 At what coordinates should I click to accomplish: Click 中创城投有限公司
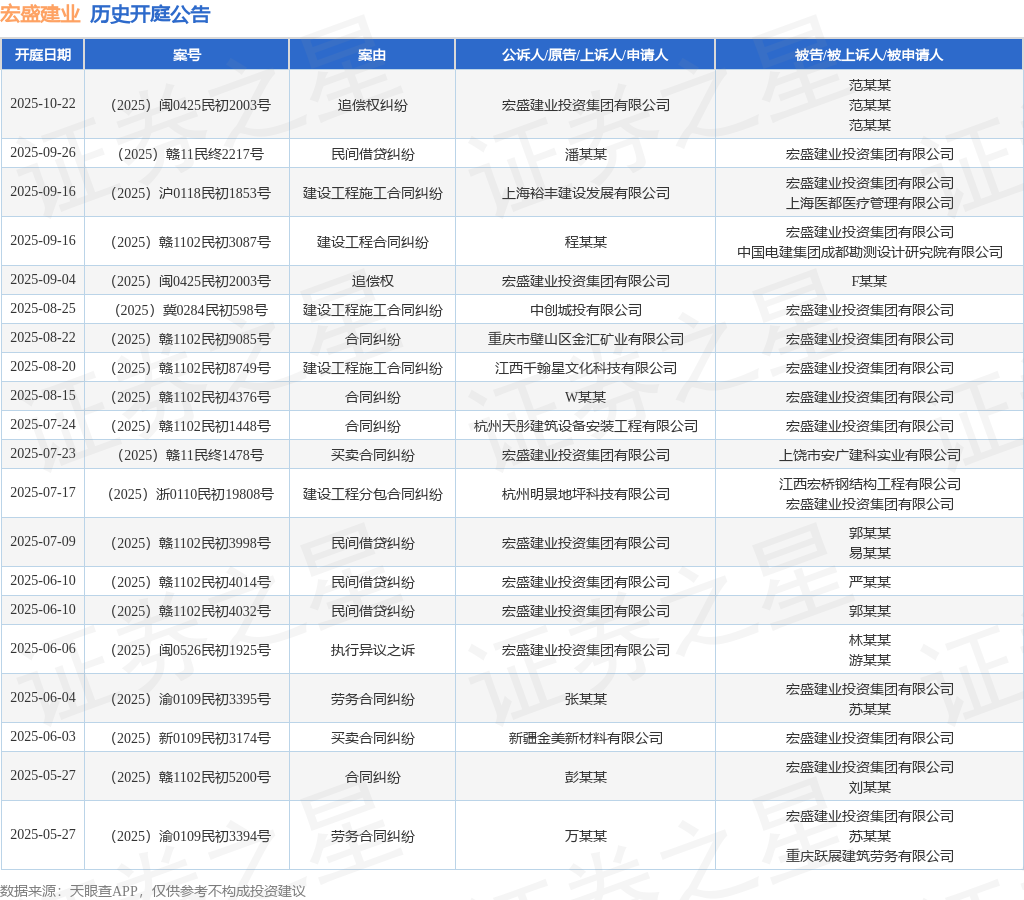pos(586,310)
